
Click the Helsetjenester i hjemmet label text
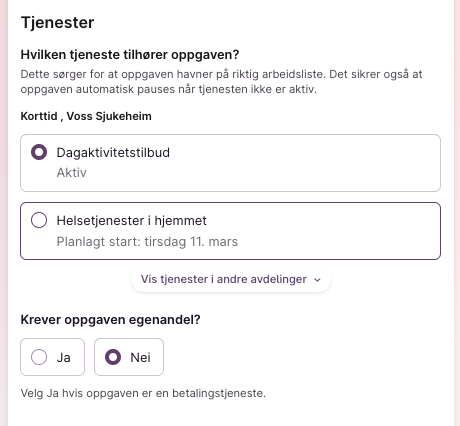131,220
